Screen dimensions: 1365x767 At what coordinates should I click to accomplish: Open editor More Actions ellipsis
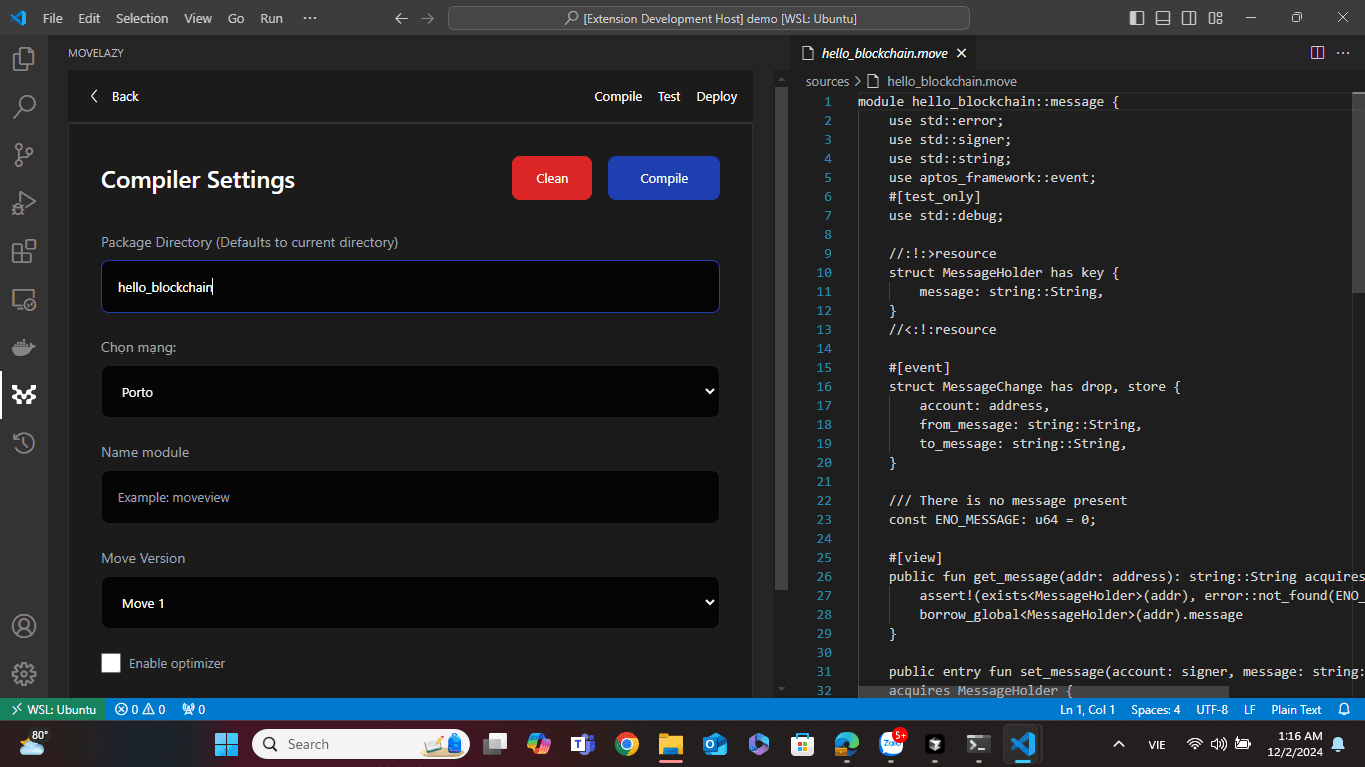point(1344,53)
